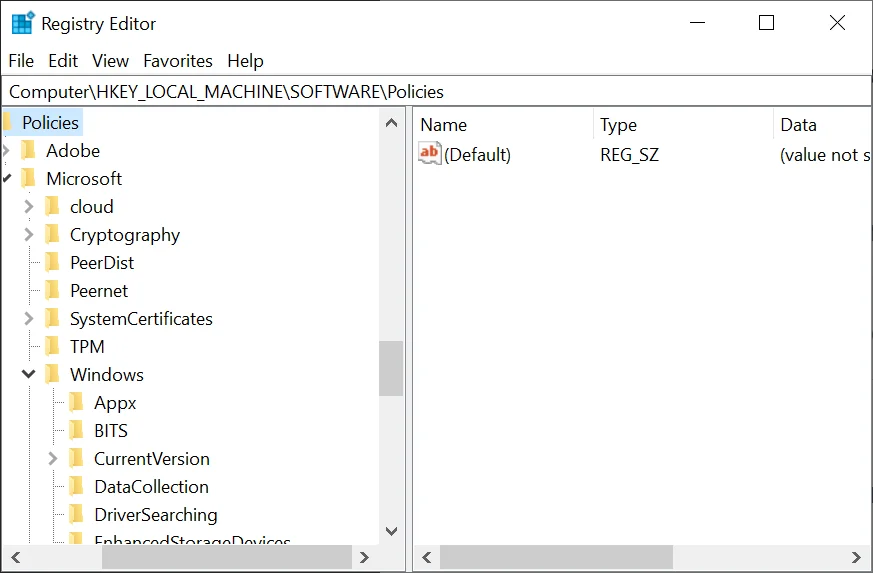Click the SystemCertificates folder icon

(52, 319)
